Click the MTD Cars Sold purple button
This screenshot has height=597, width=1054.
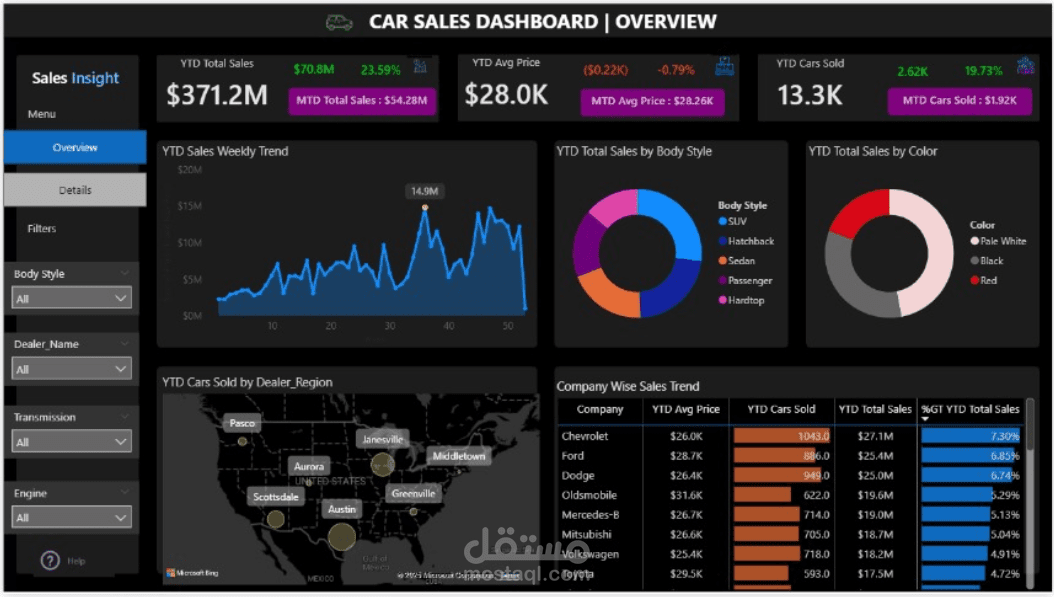pyautogui.click(x=959, y=101)
